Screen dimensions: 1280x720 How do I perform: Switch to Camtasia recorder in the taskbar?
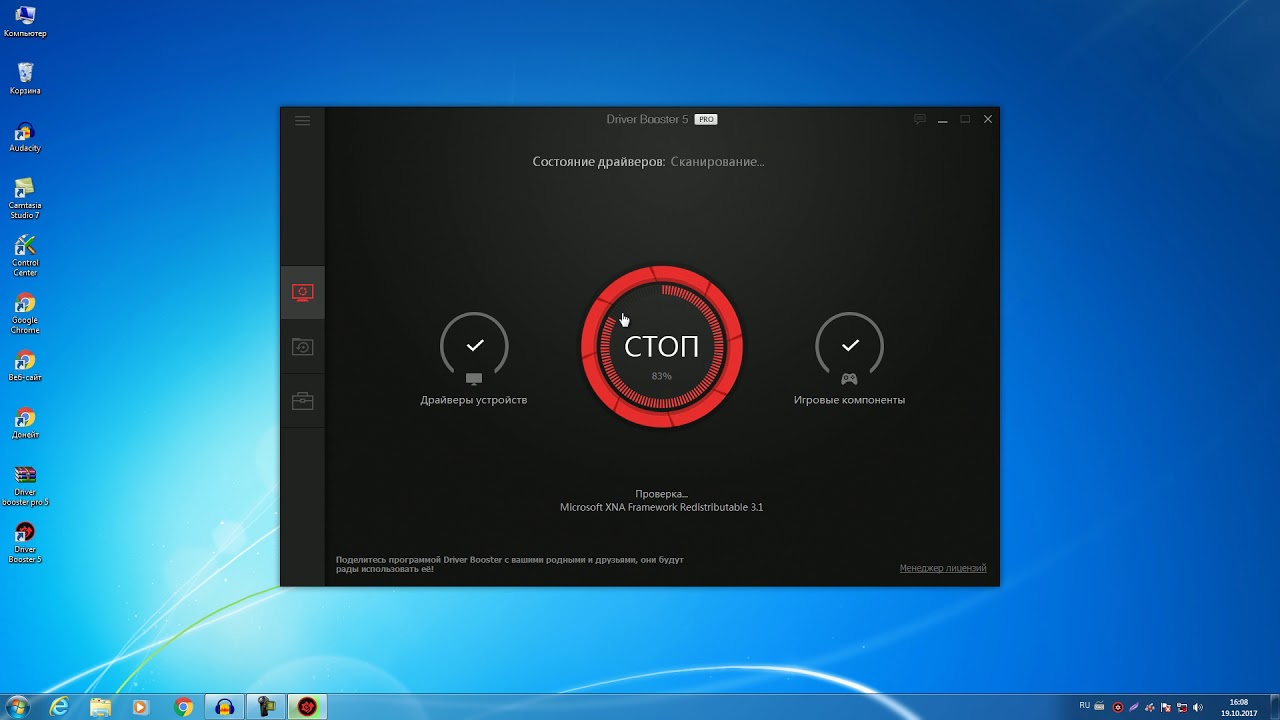[x=265, y=707]
